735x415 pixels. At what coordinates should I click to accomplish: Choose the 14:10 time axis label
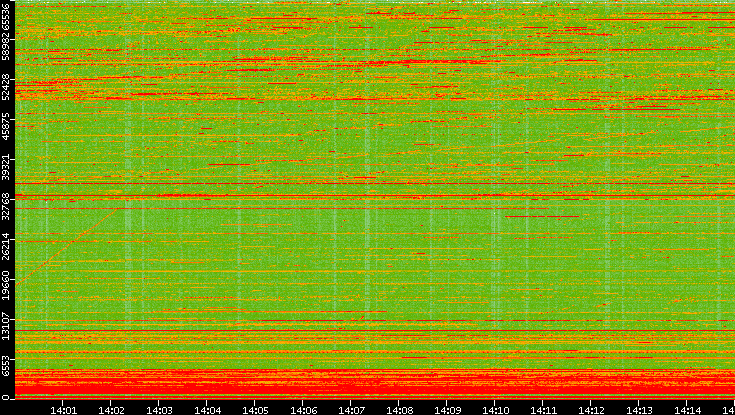(x=495, y=410)
